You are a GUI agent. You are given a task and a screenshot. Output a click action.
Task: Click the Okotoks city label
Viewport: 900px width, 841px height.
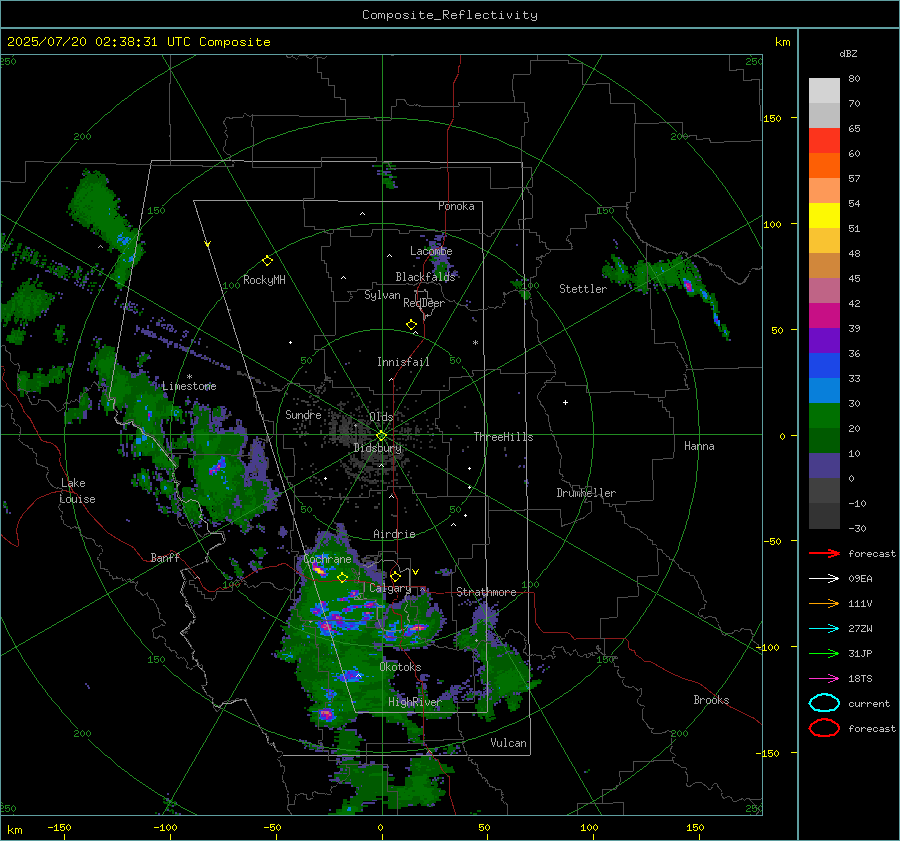[x=400, y=667]
